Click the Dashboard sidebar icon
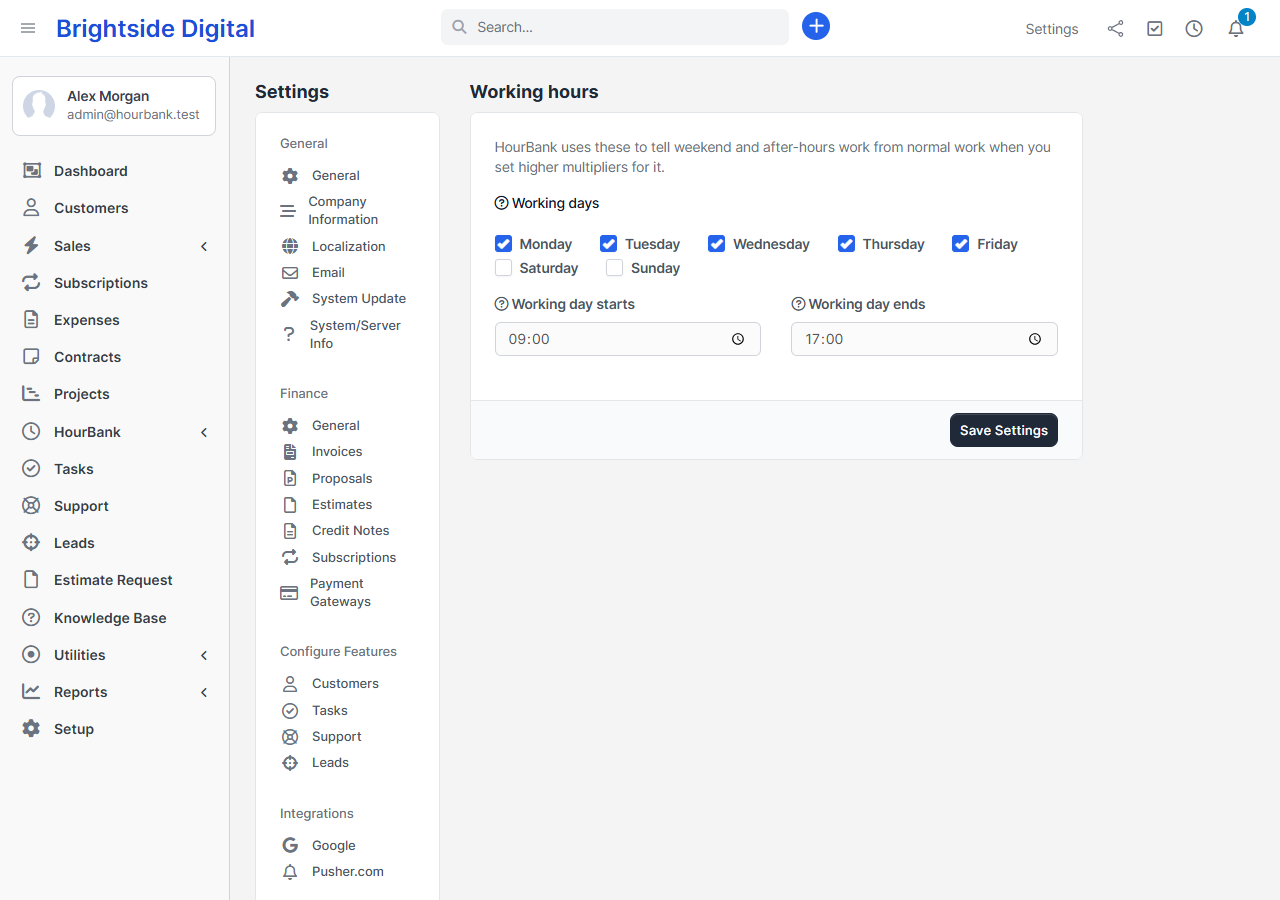This screenshot has width=1280, height=900. click(x=32, y=171)
